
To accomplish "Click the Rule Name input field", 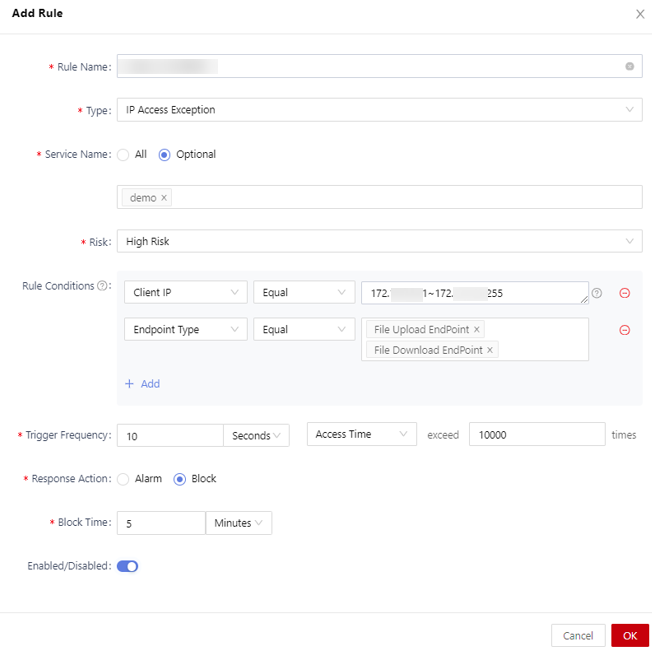I will [x=379, y=66].
